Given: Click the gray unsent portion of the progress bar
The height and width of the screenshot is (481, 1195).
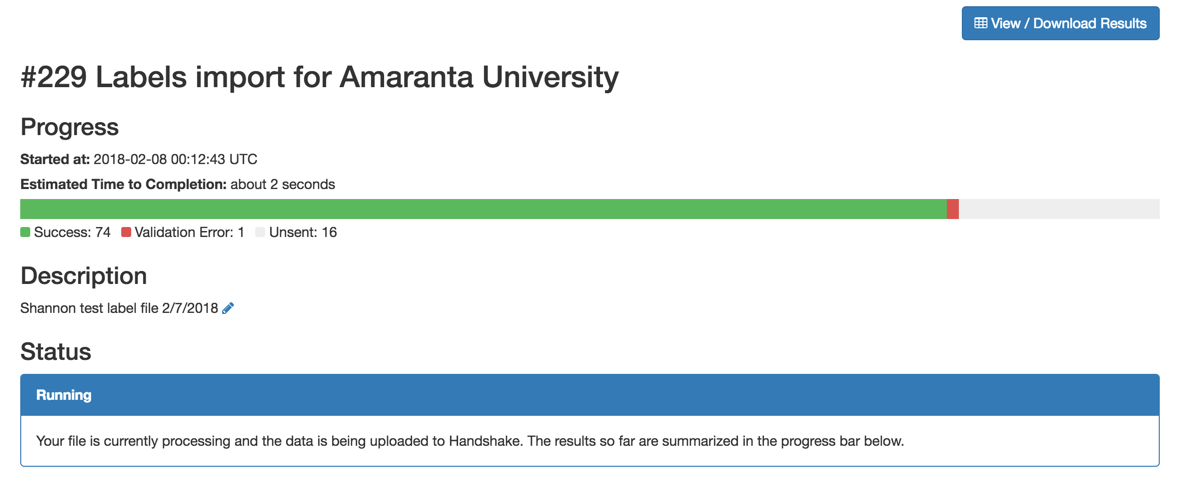Looking at the screenshot, I should (x=1059, y=209).
